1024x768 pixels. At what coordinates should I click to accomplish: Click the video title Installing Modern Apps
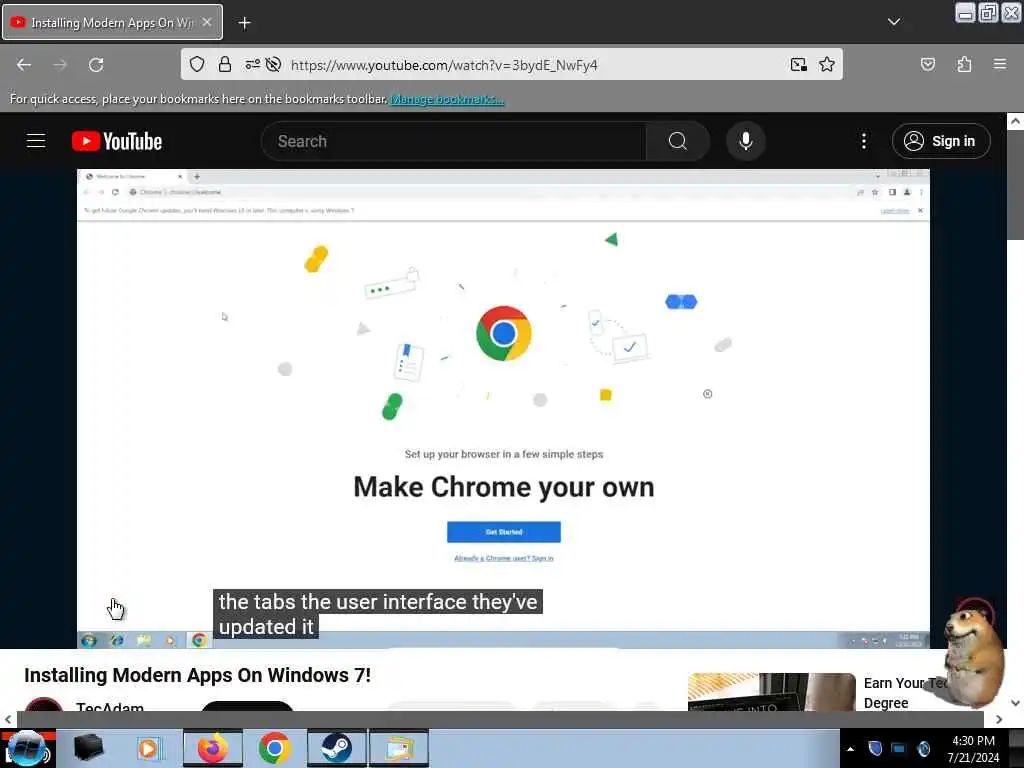[197, 675]
